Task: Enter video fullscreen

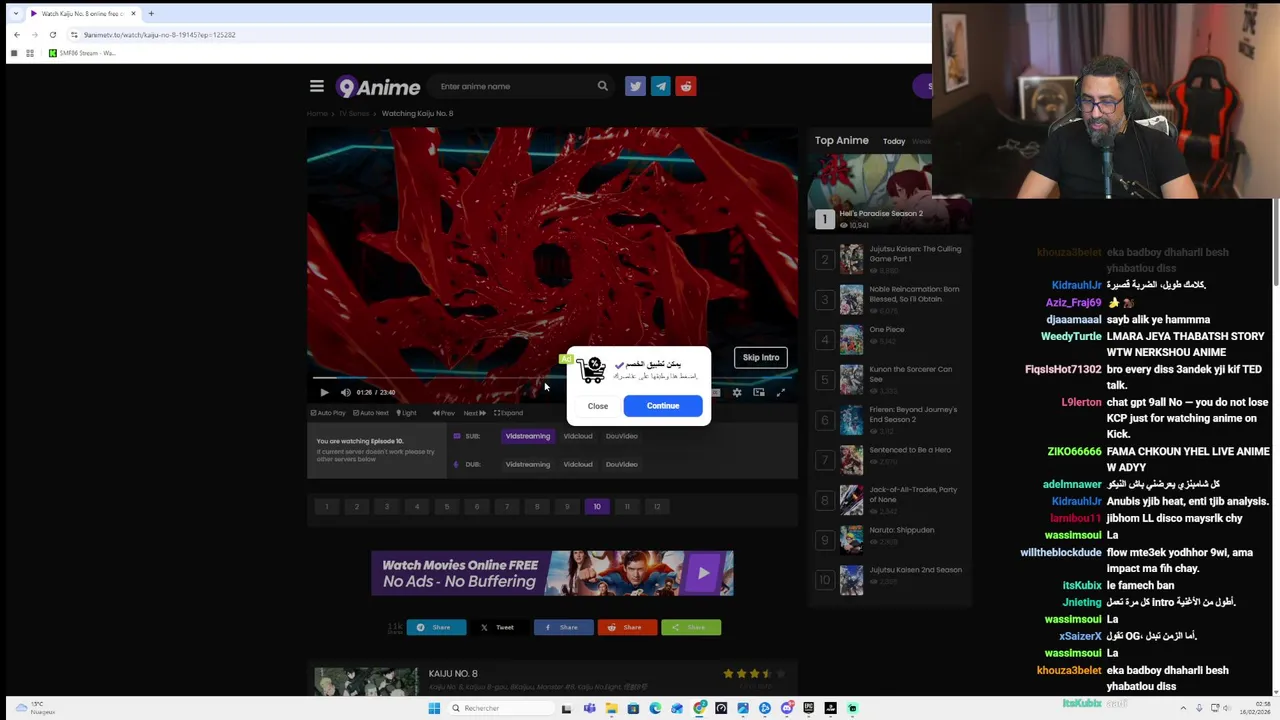Action: tap(781, 392)
